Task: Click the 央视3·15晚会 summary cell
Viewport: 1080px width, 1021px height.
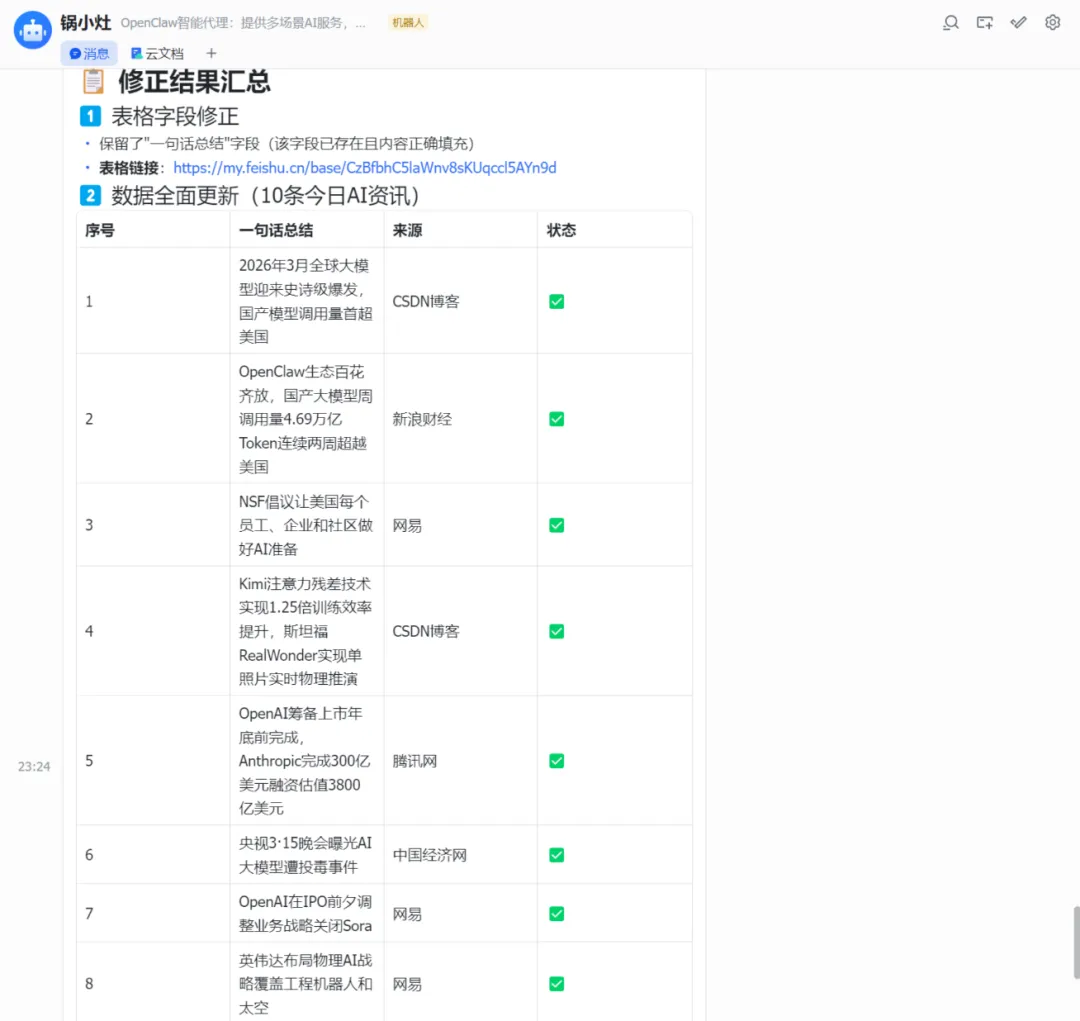Action: tap(306, 855)
